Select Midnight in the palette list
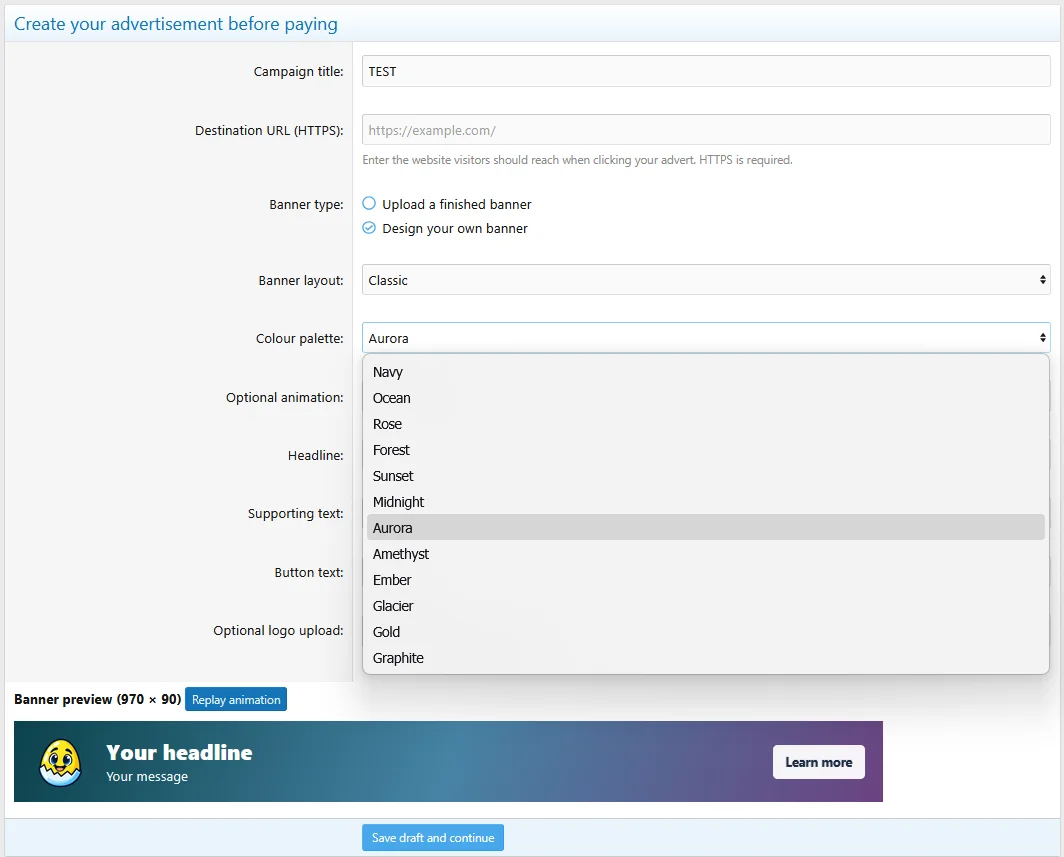Viewport: 1064px width, 857px height. click(706, 502)
